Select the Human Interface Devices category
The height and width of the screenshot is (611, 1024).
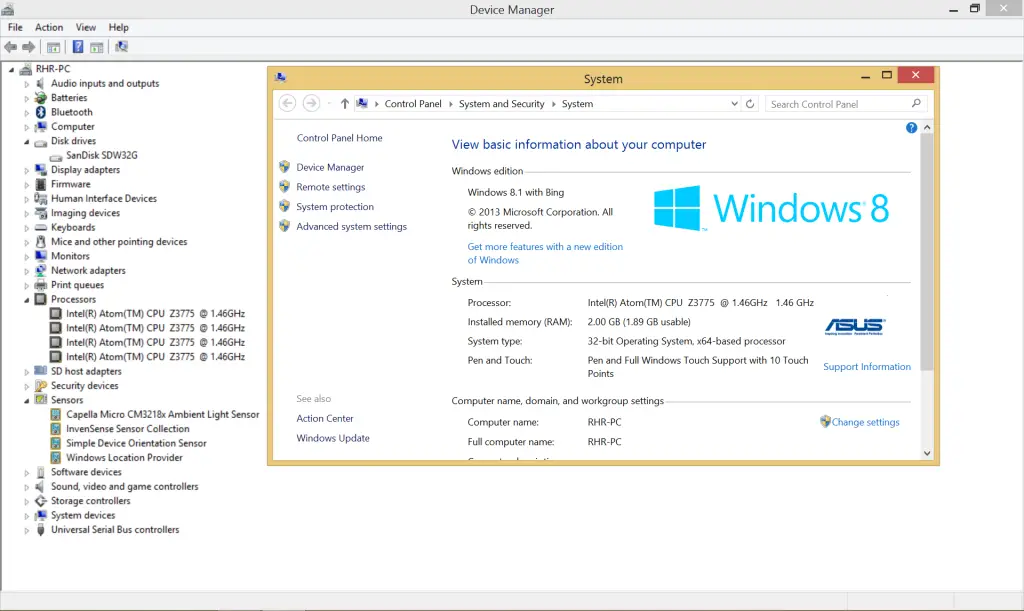point(104,198)
